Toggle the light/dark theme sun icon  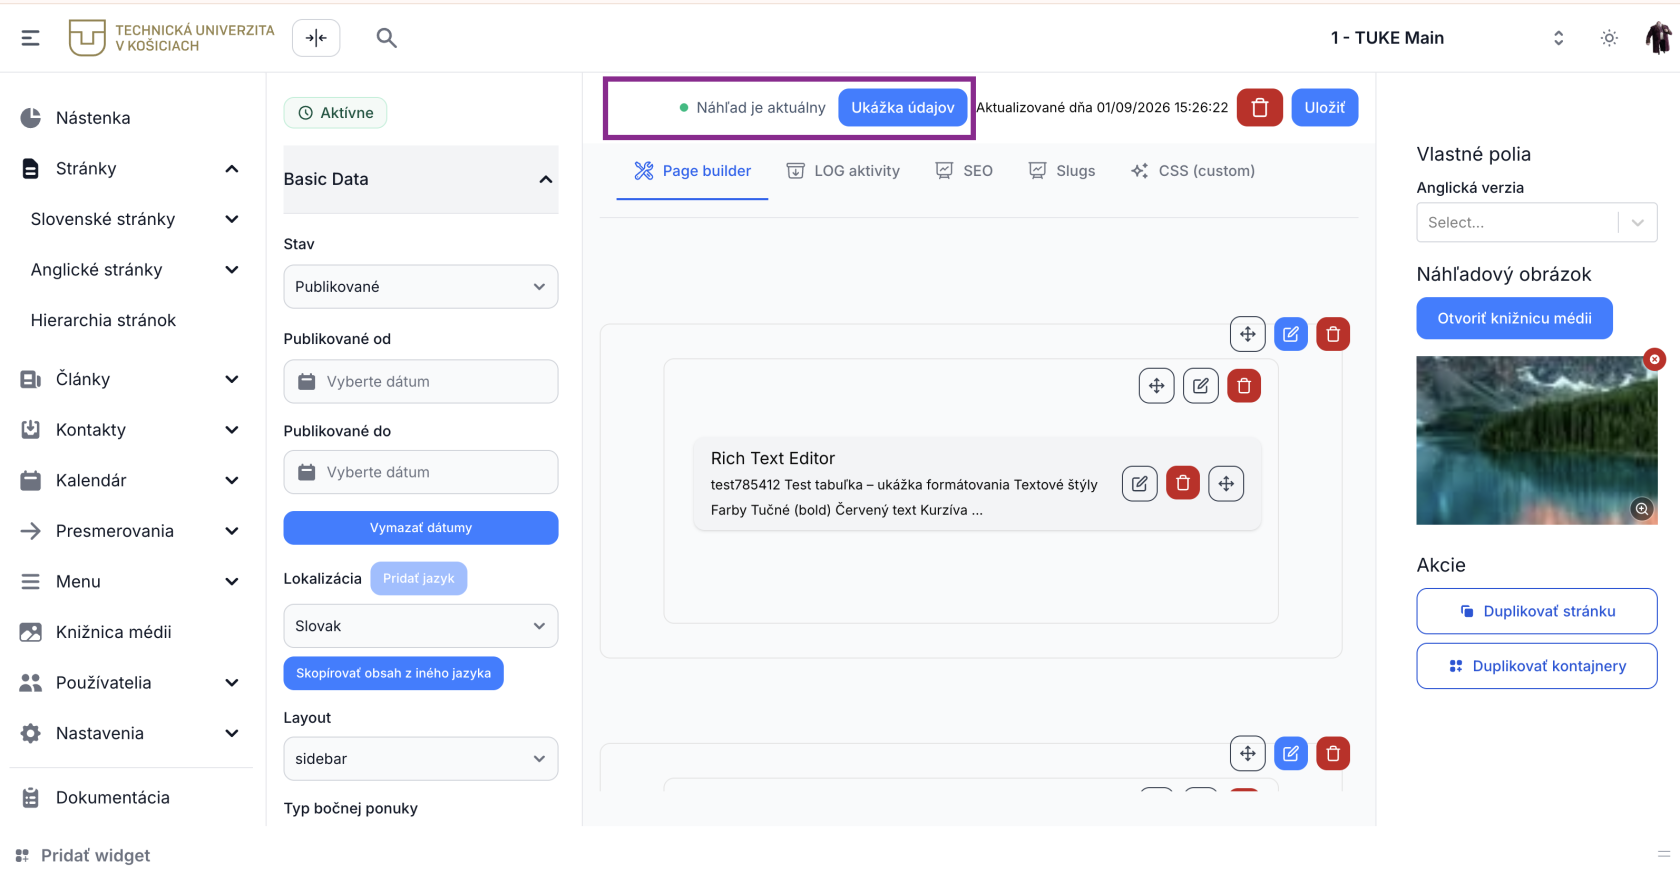tap(1609, 38)
